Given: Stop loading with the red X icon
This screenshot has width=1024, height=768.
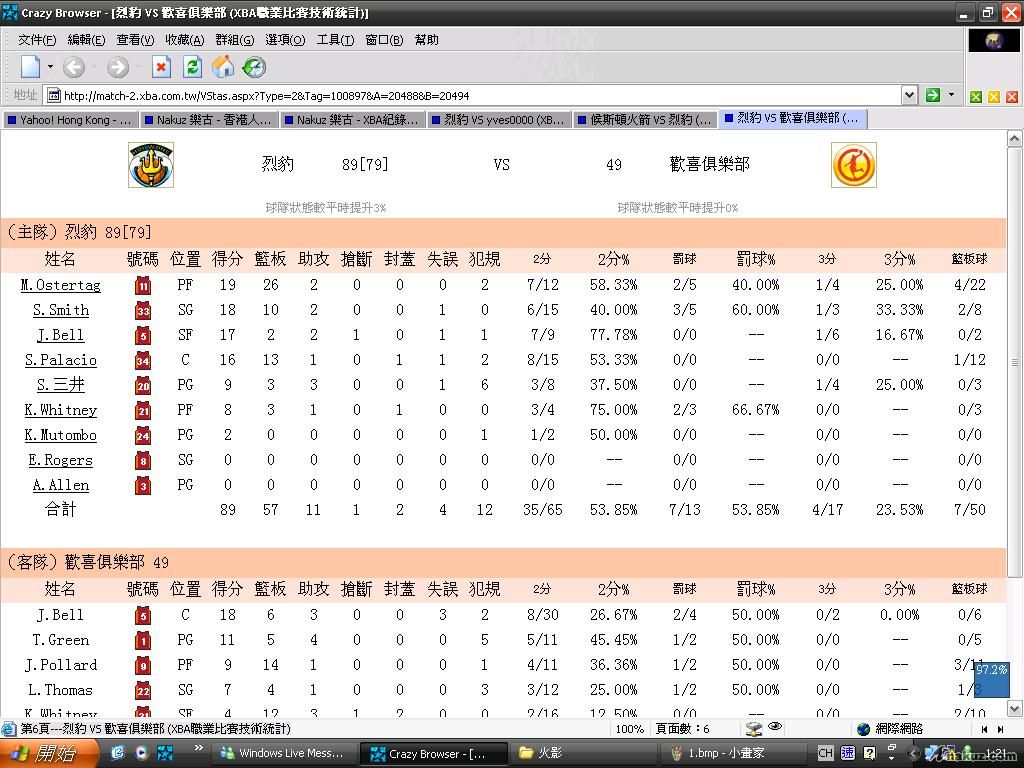Looking at the screenshot, I should (161, 67).
